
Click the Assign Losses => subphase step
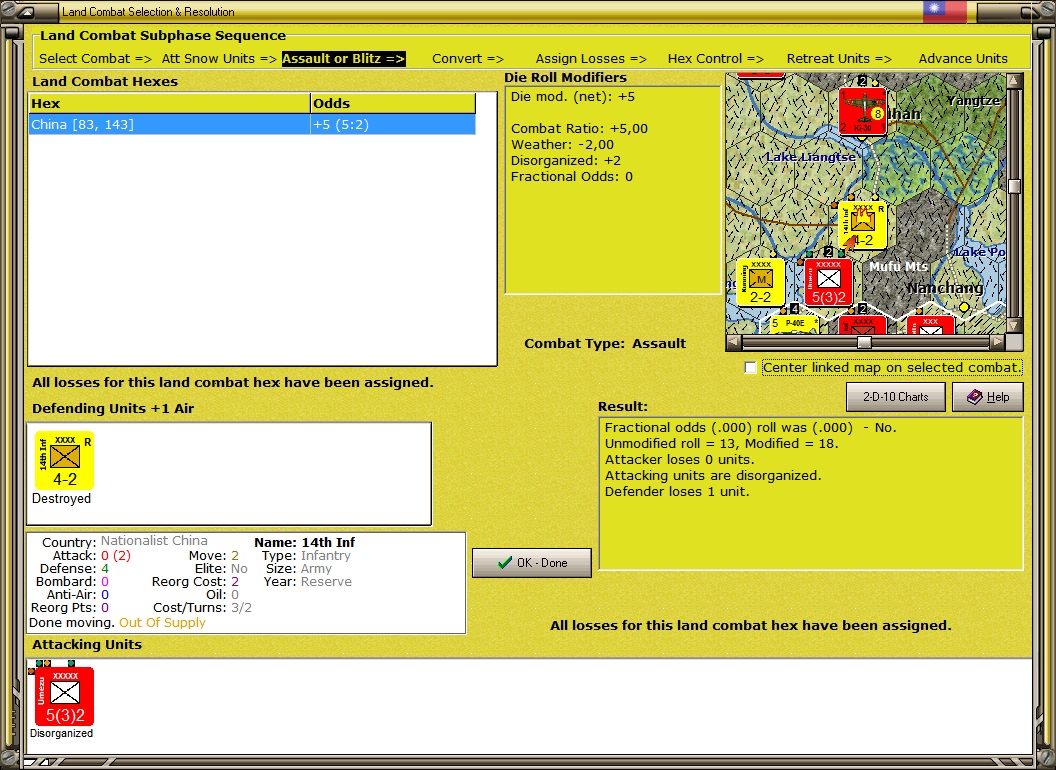[591, 59]
